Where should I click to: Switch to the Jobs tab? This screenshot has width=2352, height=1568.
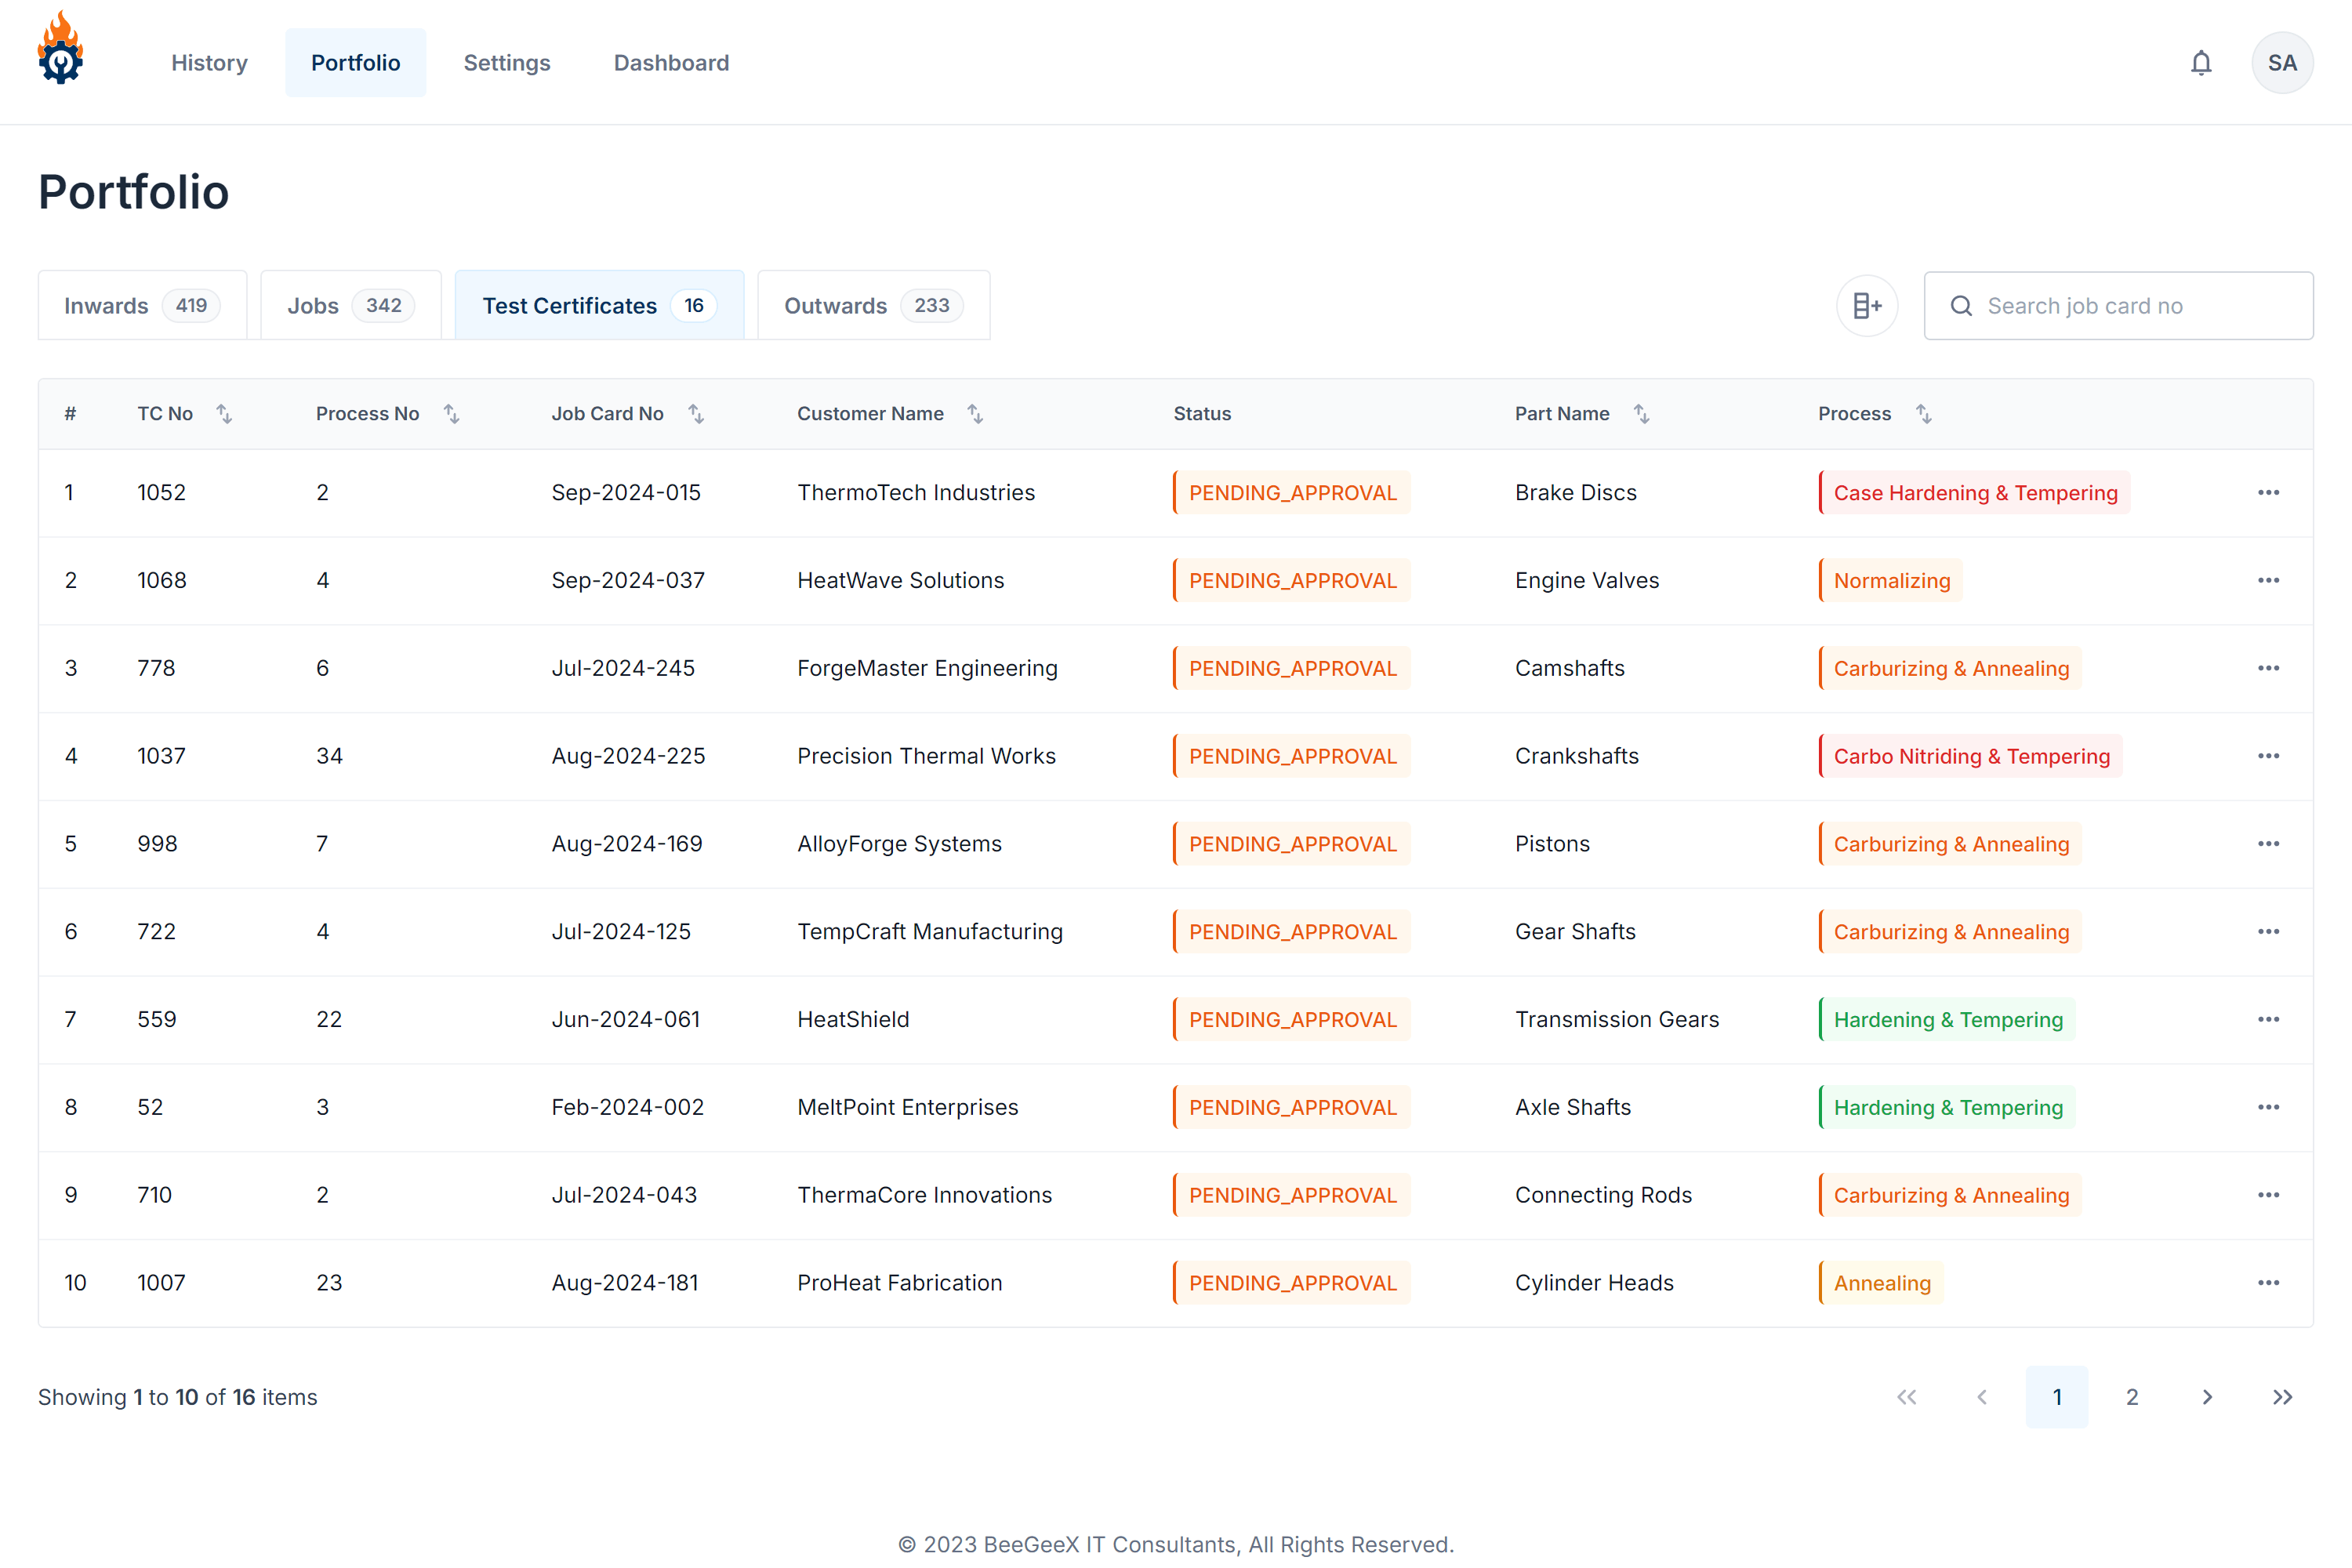(x=350, y=306)
